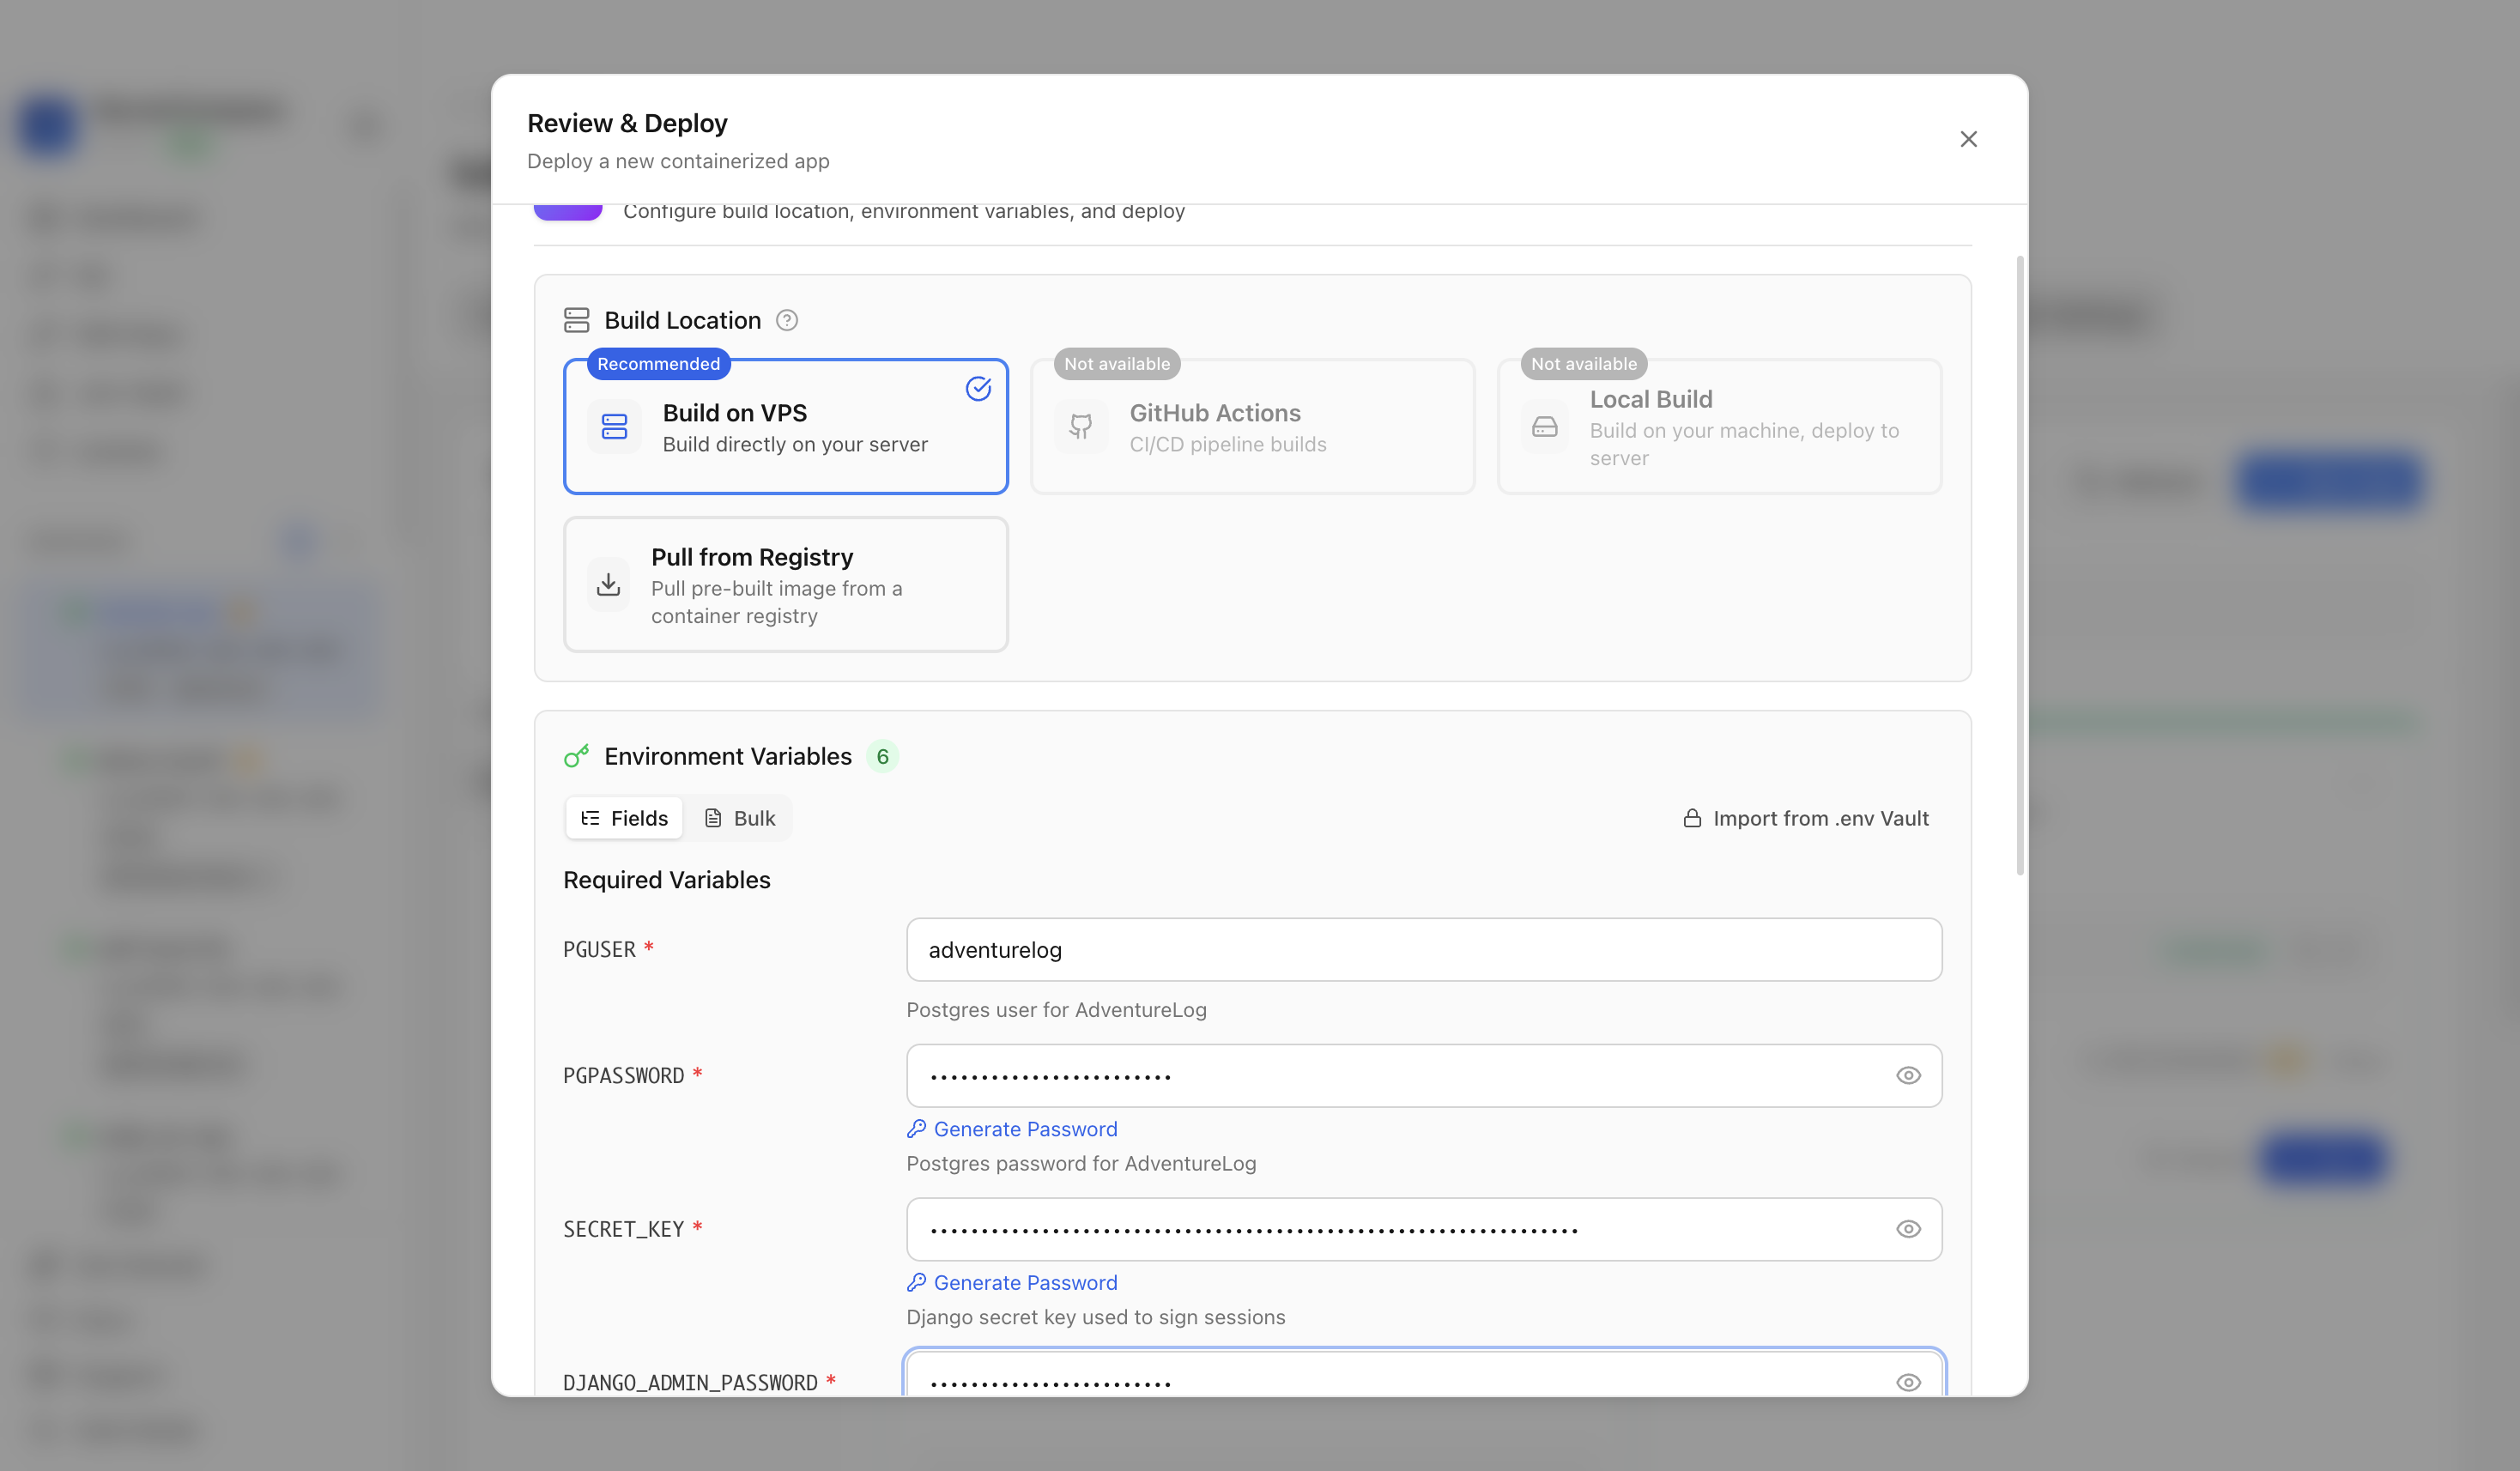This screenshot has height=1471, width=2520.
Task: Select the GitHub Actions build option
Action: pyautogui.click(x=1253, y=427)
